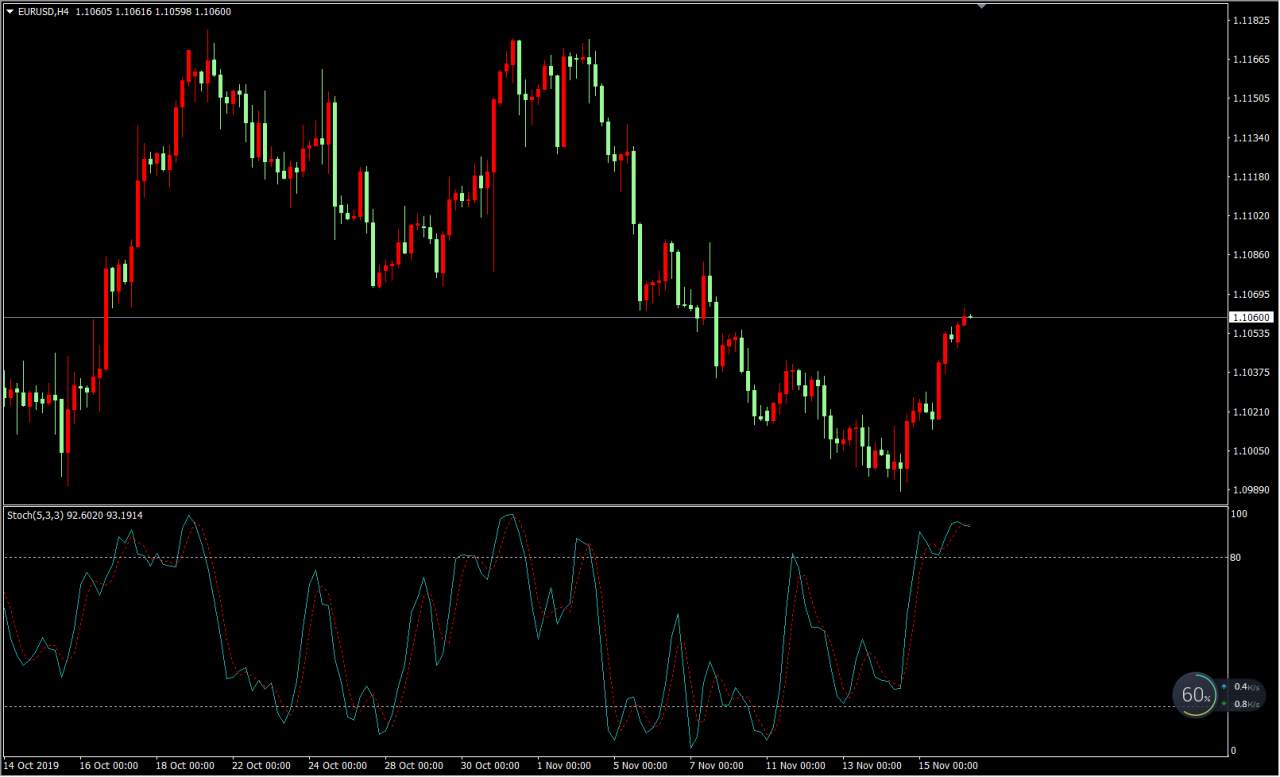Click the 1.11825 price axis label
Screen dimensions: 1280x777
pos(1250,20)
